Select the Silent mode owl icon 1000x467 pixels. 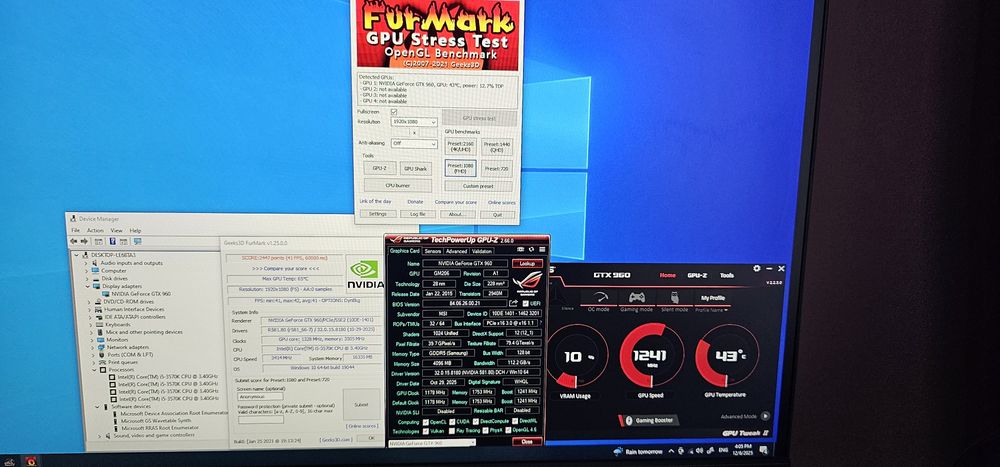[674, 298]
